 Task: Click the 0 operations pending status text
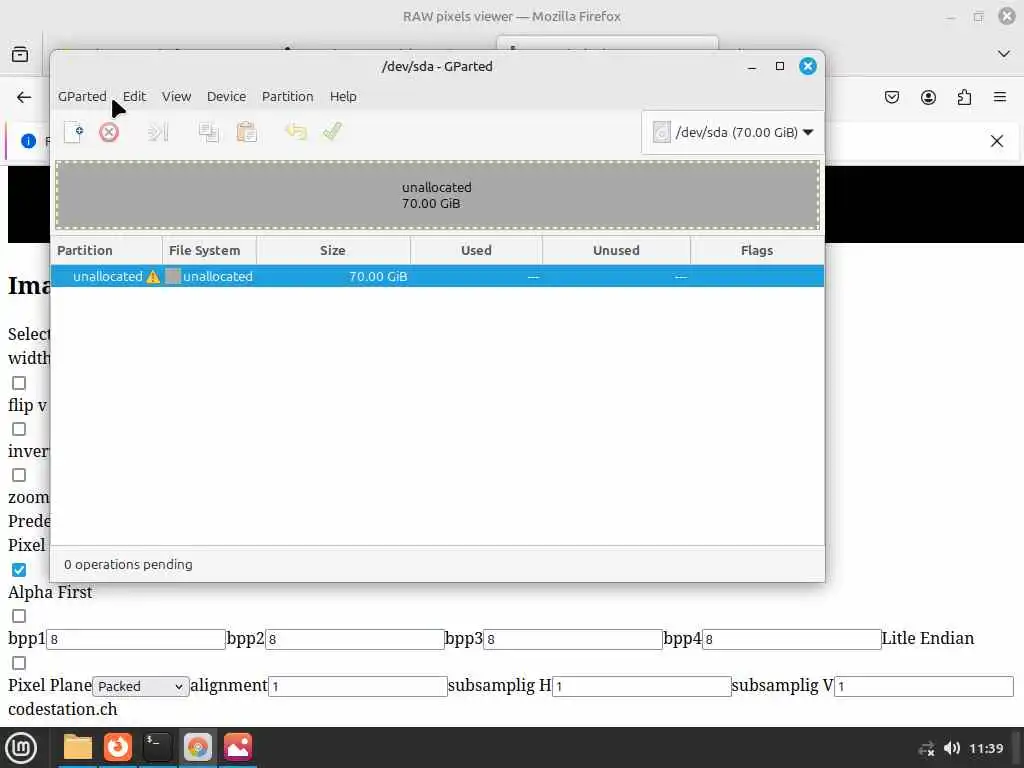[128, 564]
